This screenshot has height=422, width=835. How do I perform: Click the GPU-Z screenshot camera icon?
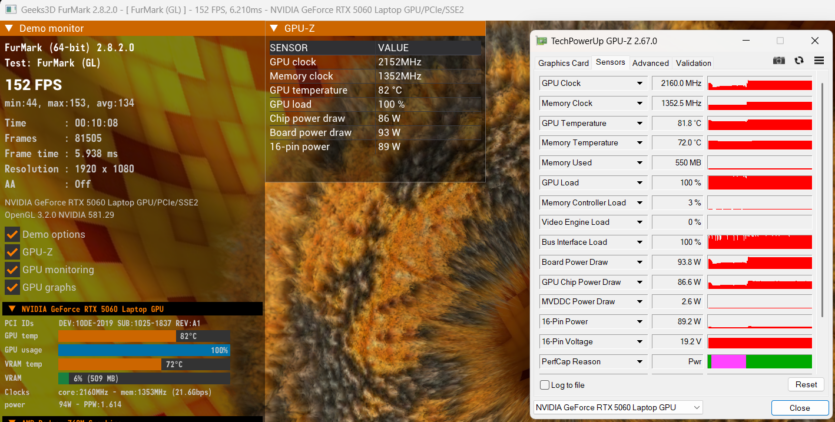point(780,62)
